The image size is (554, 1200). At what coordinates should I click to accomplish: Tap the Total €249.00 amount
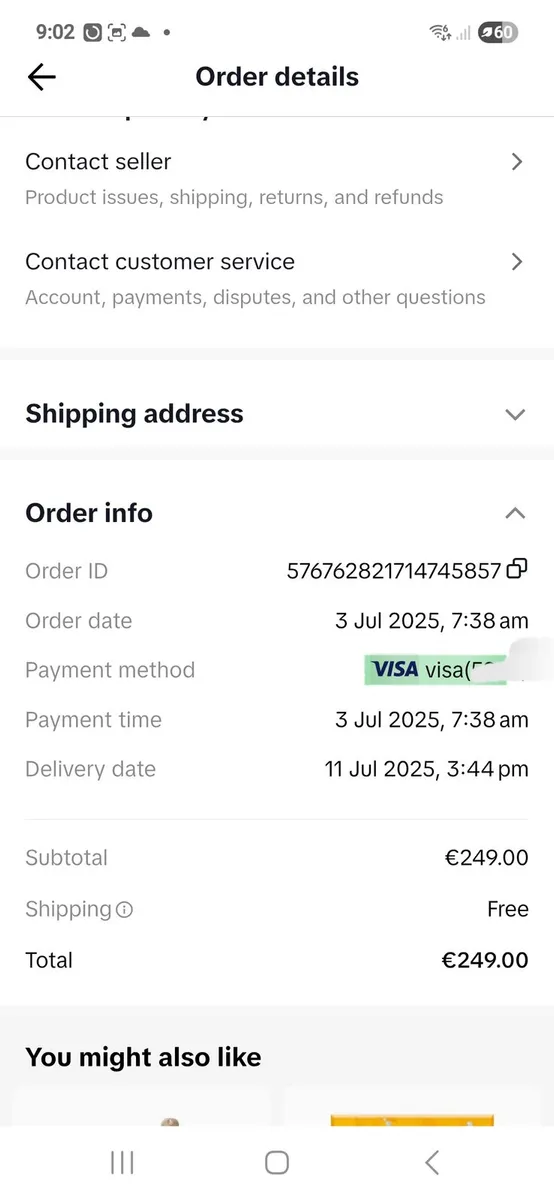485,960
